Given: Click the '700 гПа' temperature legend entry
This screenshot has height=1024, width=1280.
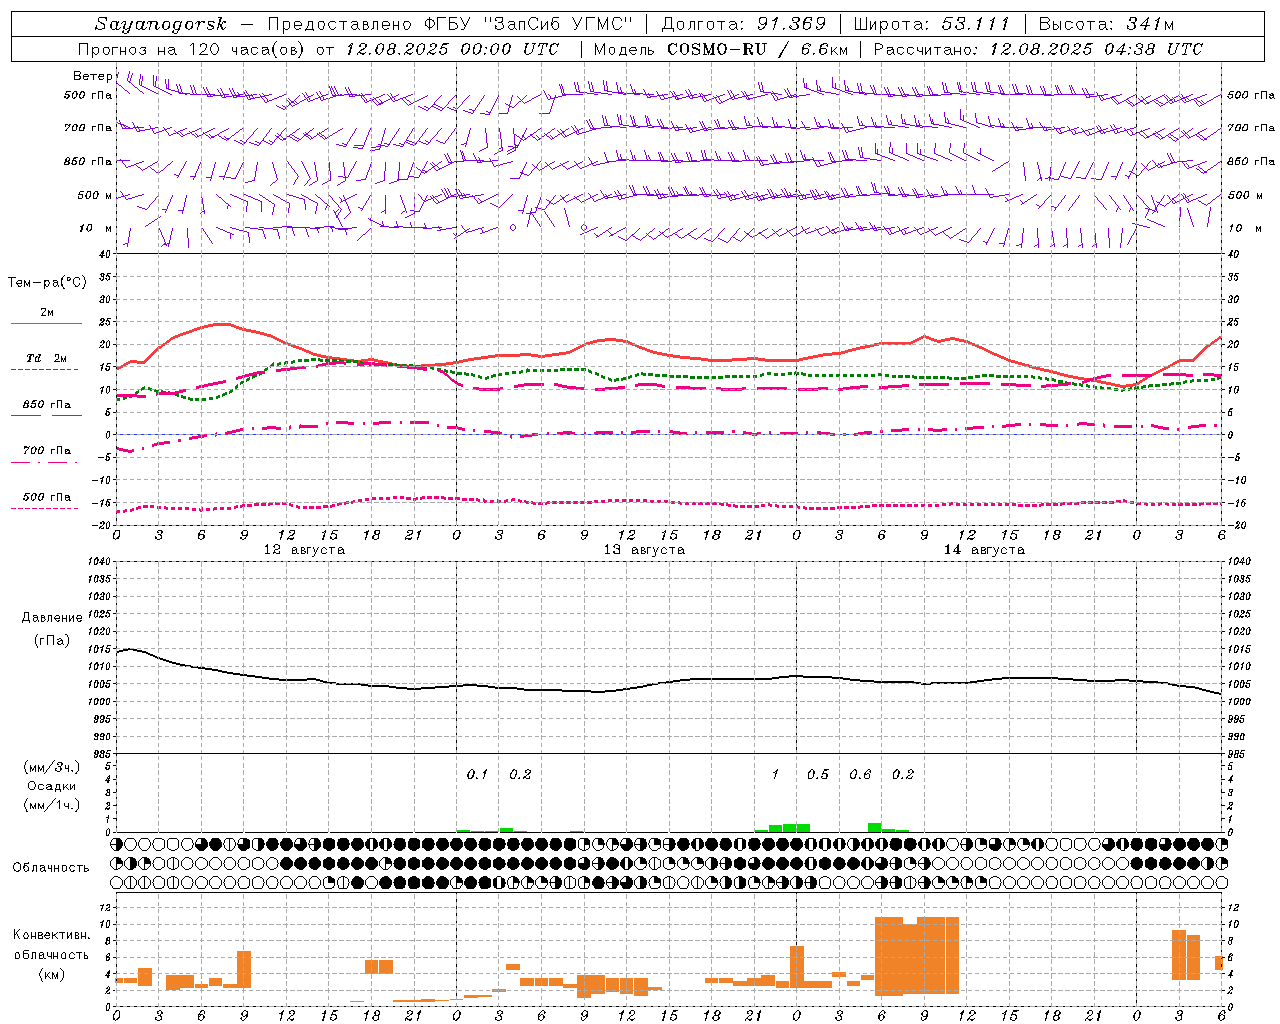Looking at the screenshot, I should click(x=47, y=451).
